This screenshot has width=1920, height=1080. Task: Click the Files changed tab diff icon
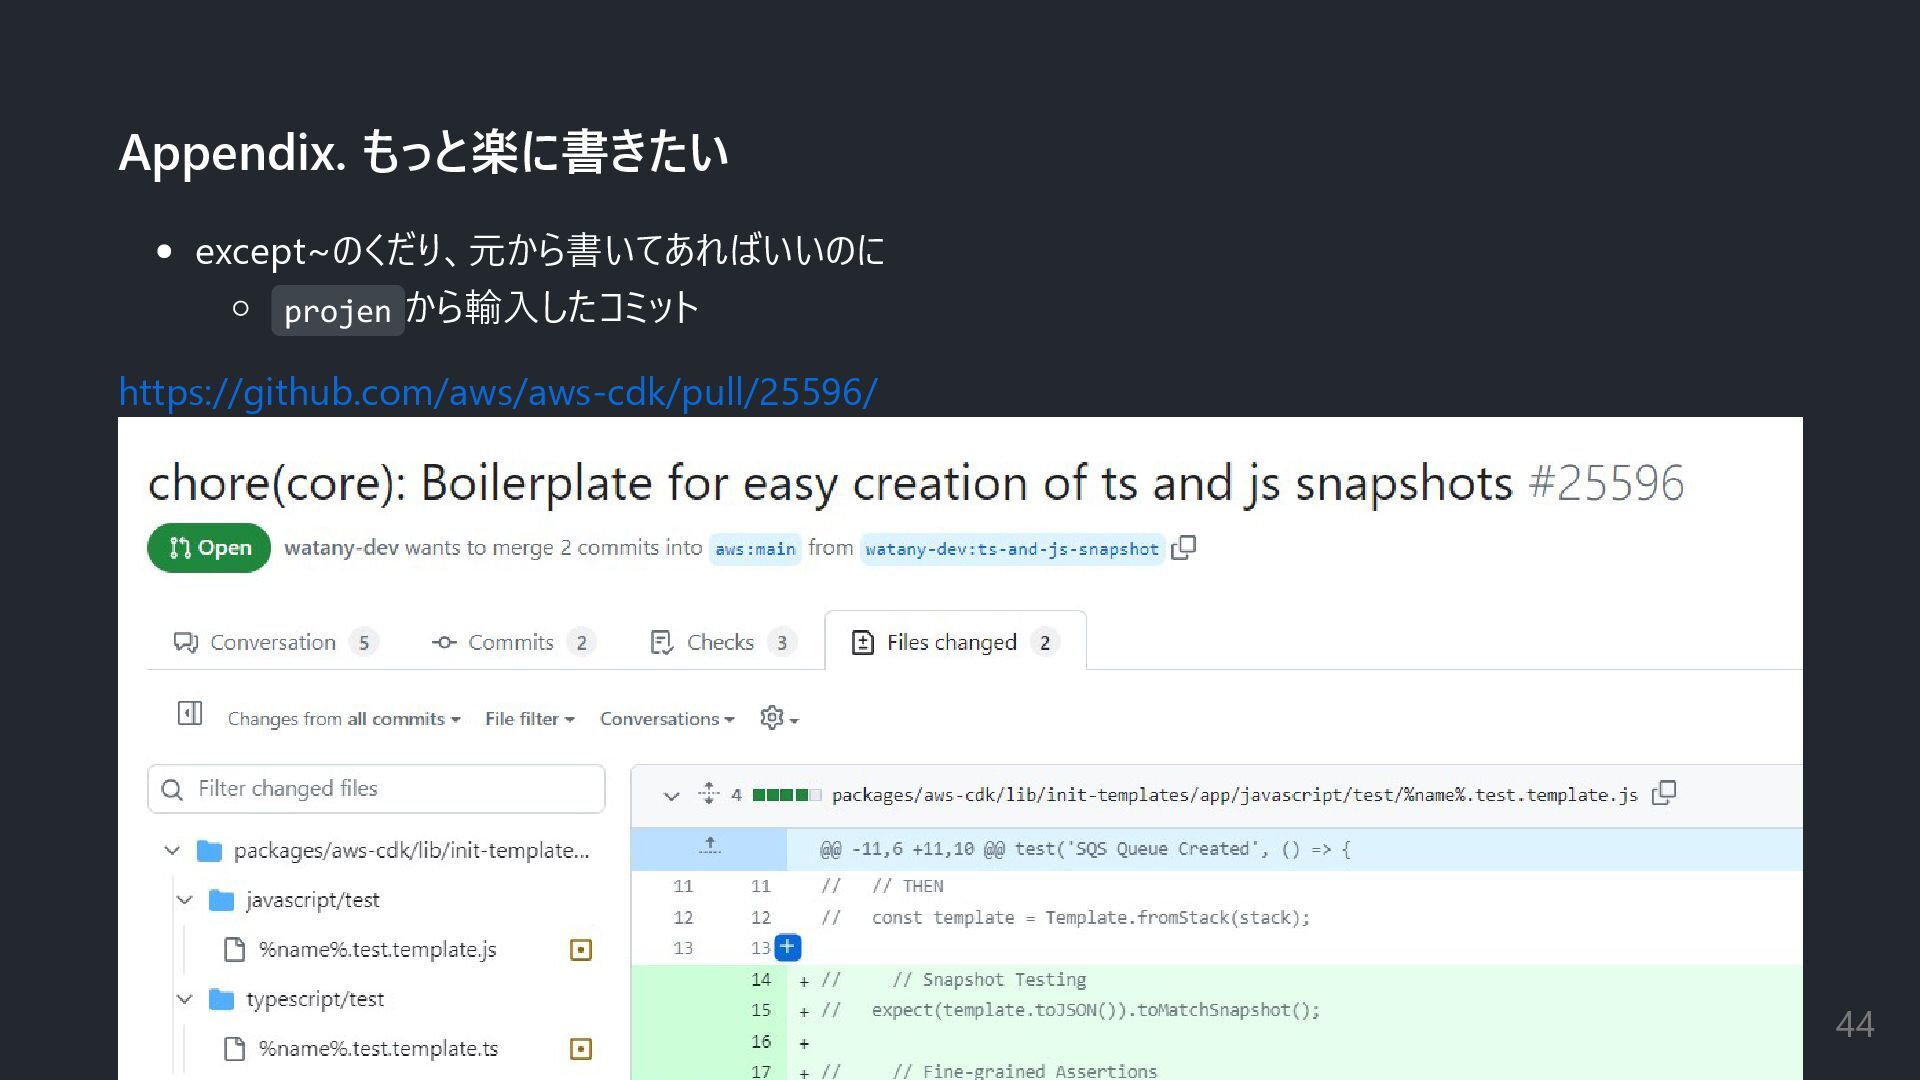pos(862,642)
